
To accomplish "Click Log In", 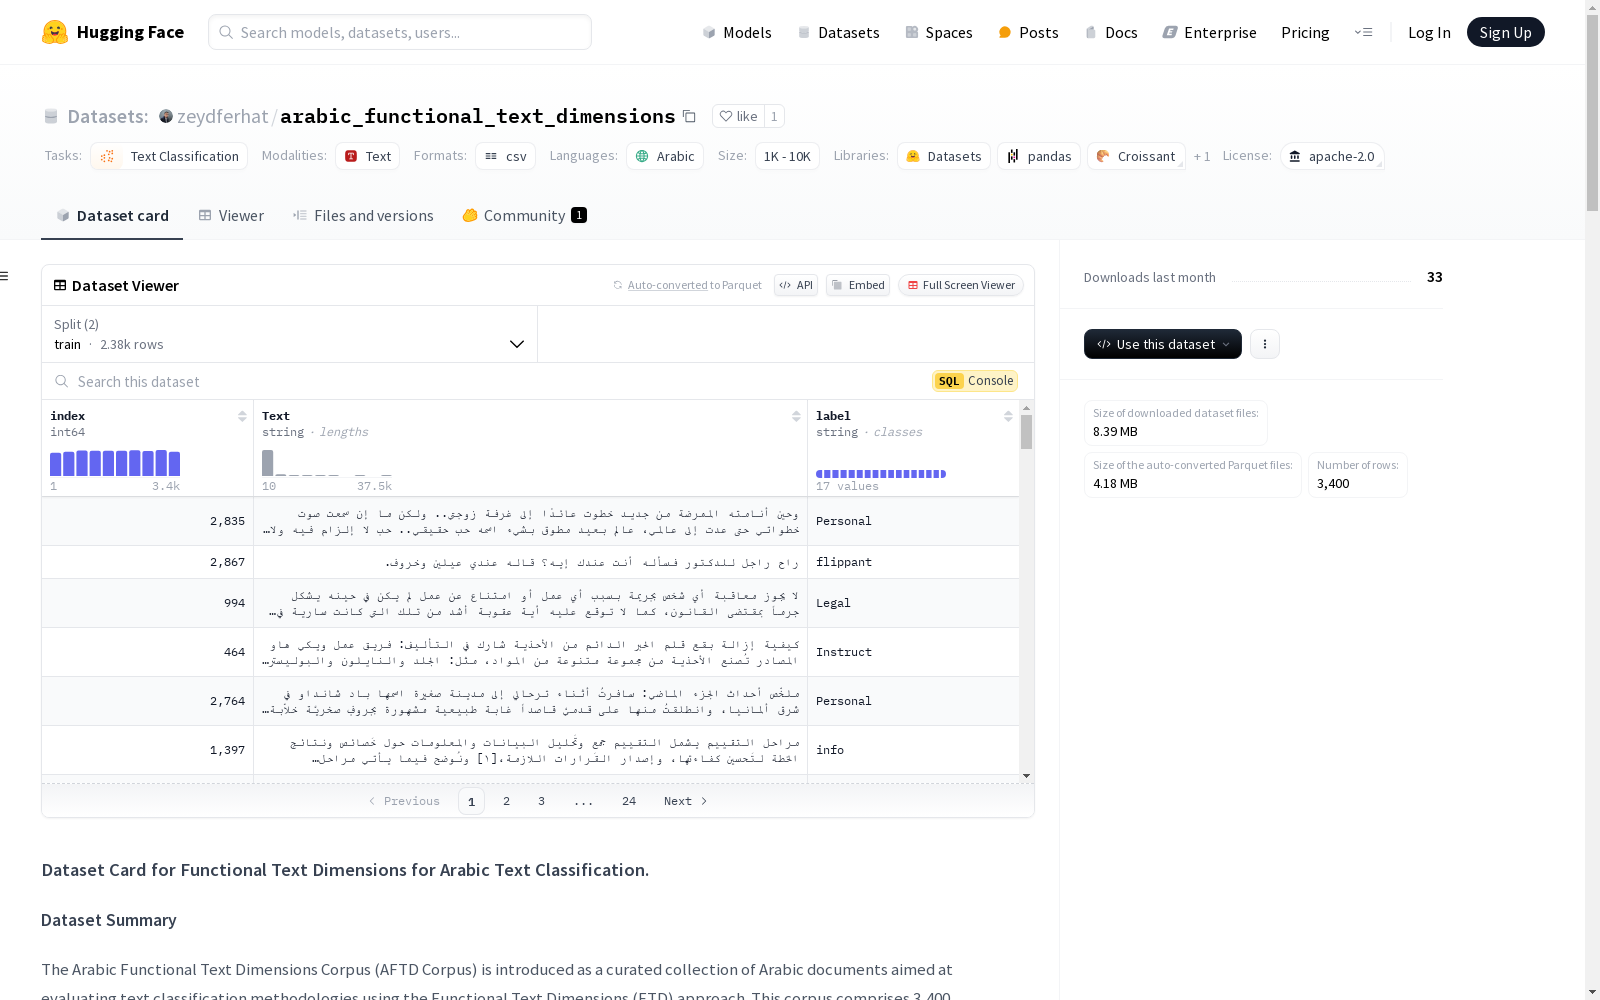I will [x=1429, y=32].
